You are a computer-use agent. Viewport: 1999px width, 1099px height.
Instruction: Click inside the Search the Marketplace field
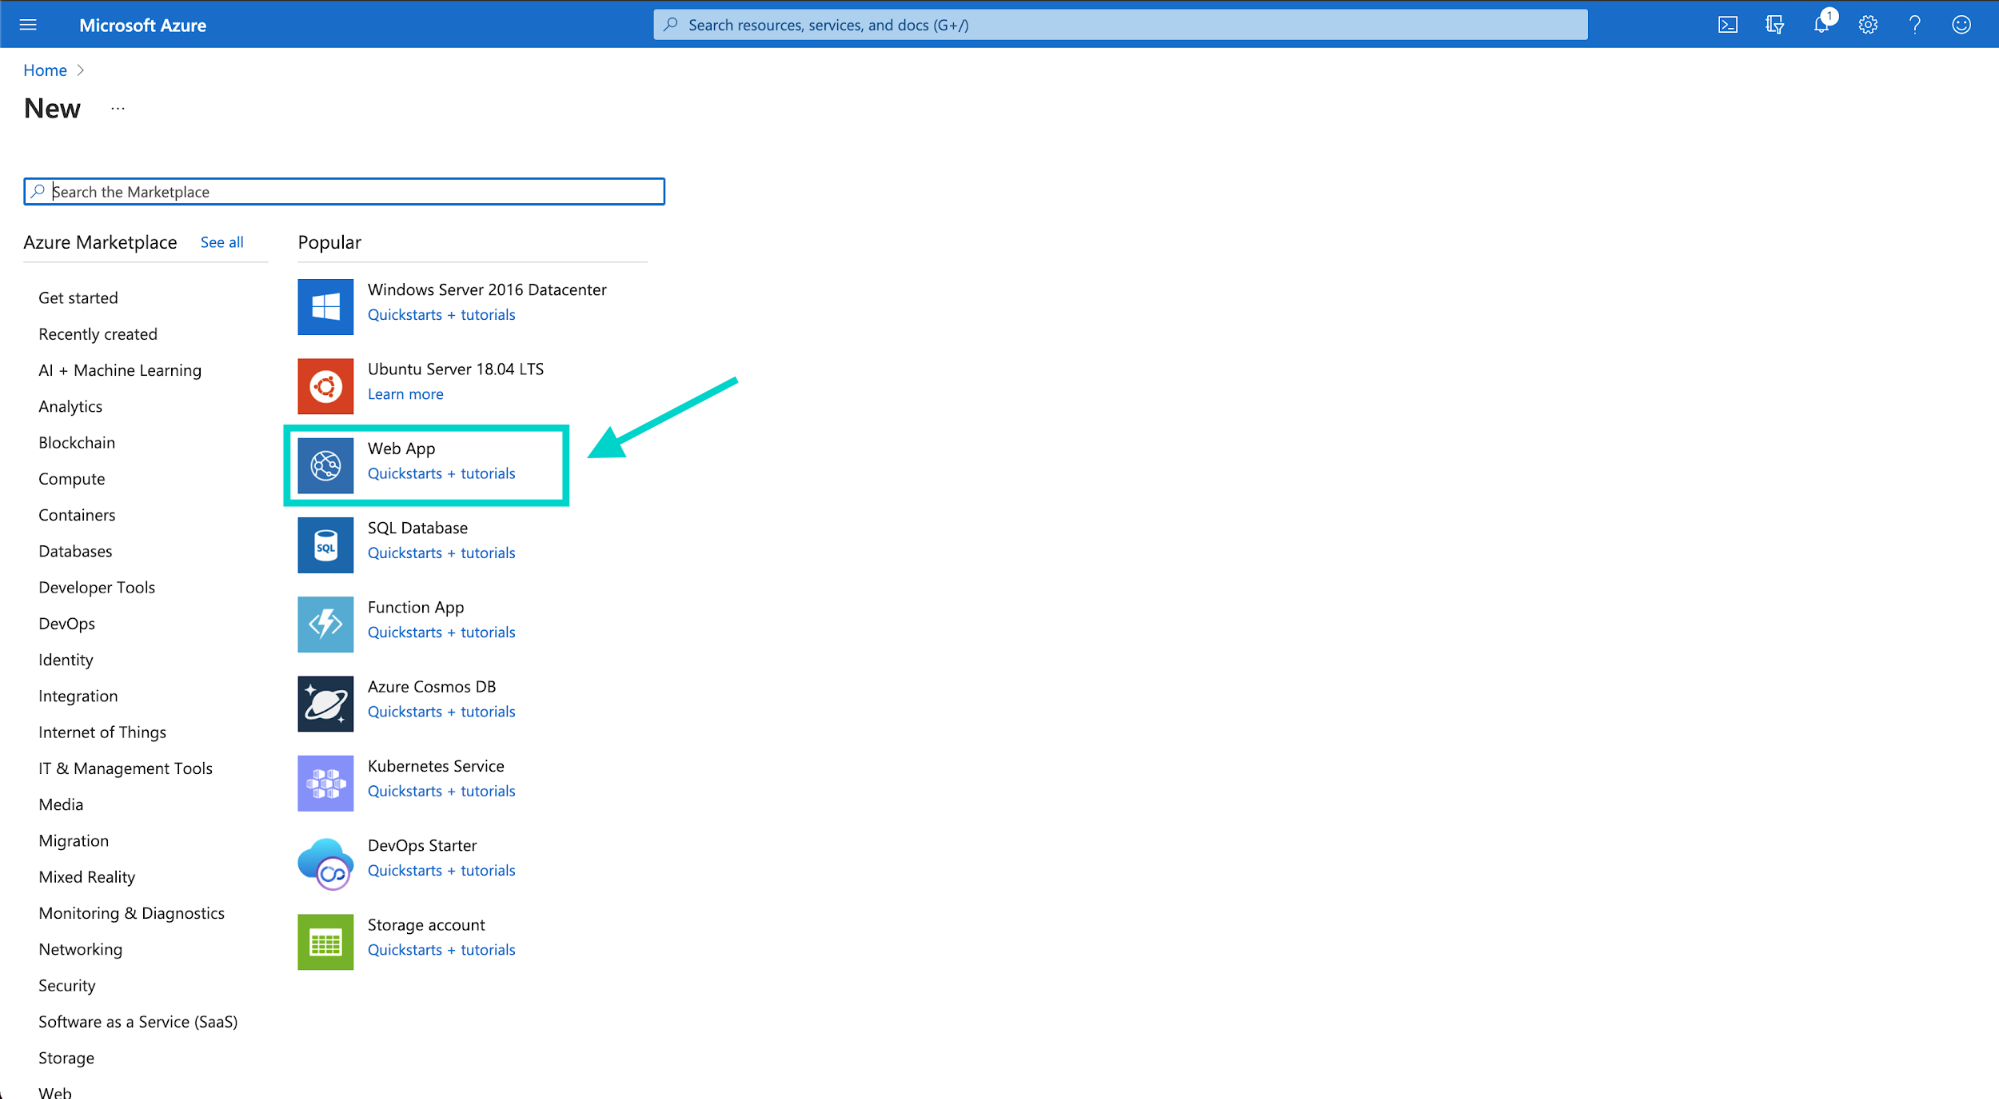[x=344, y=191]
